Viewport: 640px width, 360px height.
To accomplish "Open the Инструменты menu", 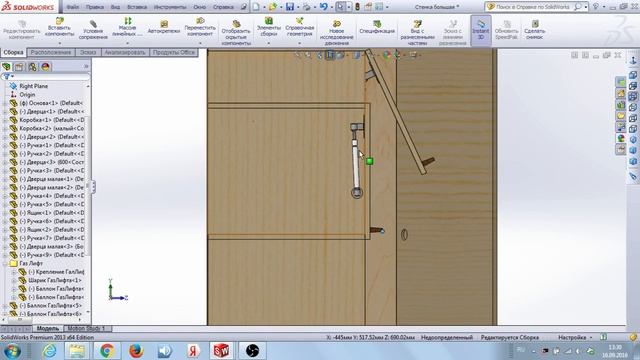I will click(x=170, y=7).
